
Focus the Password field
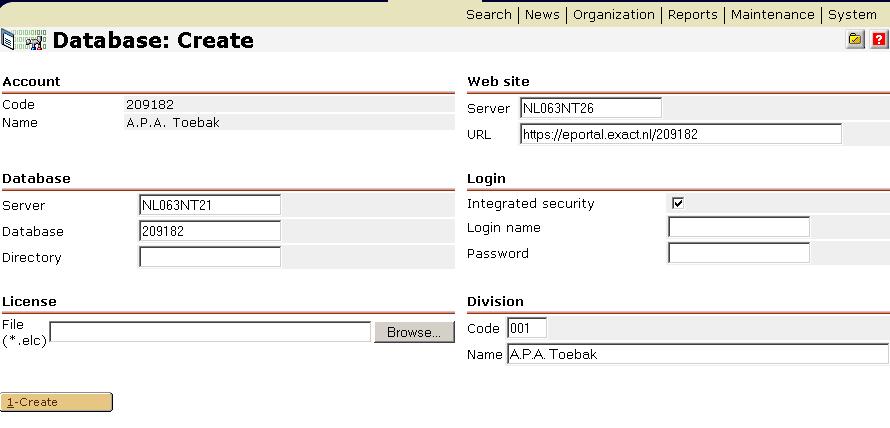click(738, 253)
